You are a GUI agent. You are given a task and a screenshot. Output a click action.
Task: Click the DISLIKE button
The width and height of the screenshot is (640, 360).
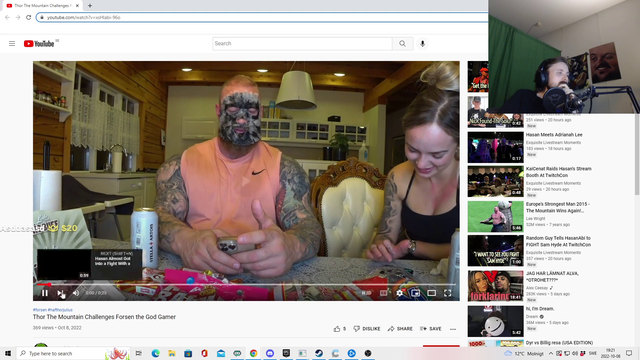tap(367, 329)
